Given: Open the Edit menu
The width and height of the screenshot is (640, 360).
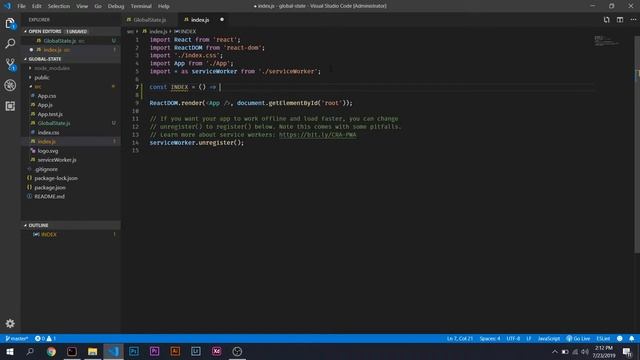Looking at the screenshot, I should (x=37, y=6).
